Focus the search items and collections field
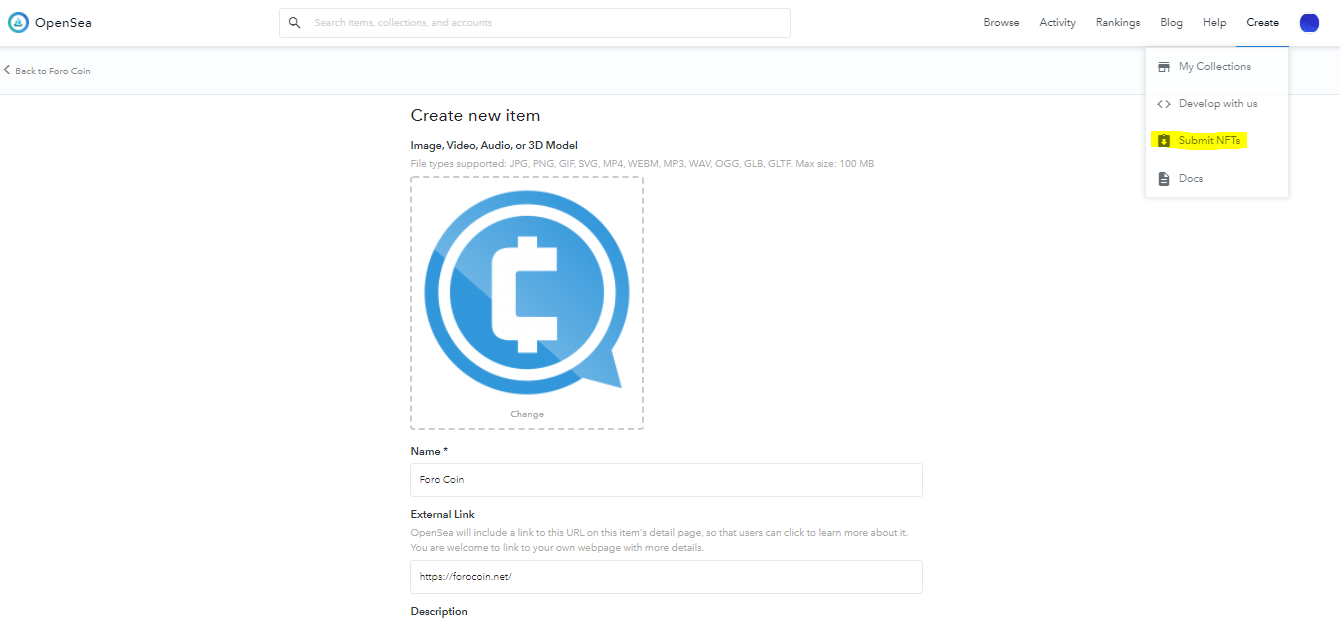 tap(535, 23)
